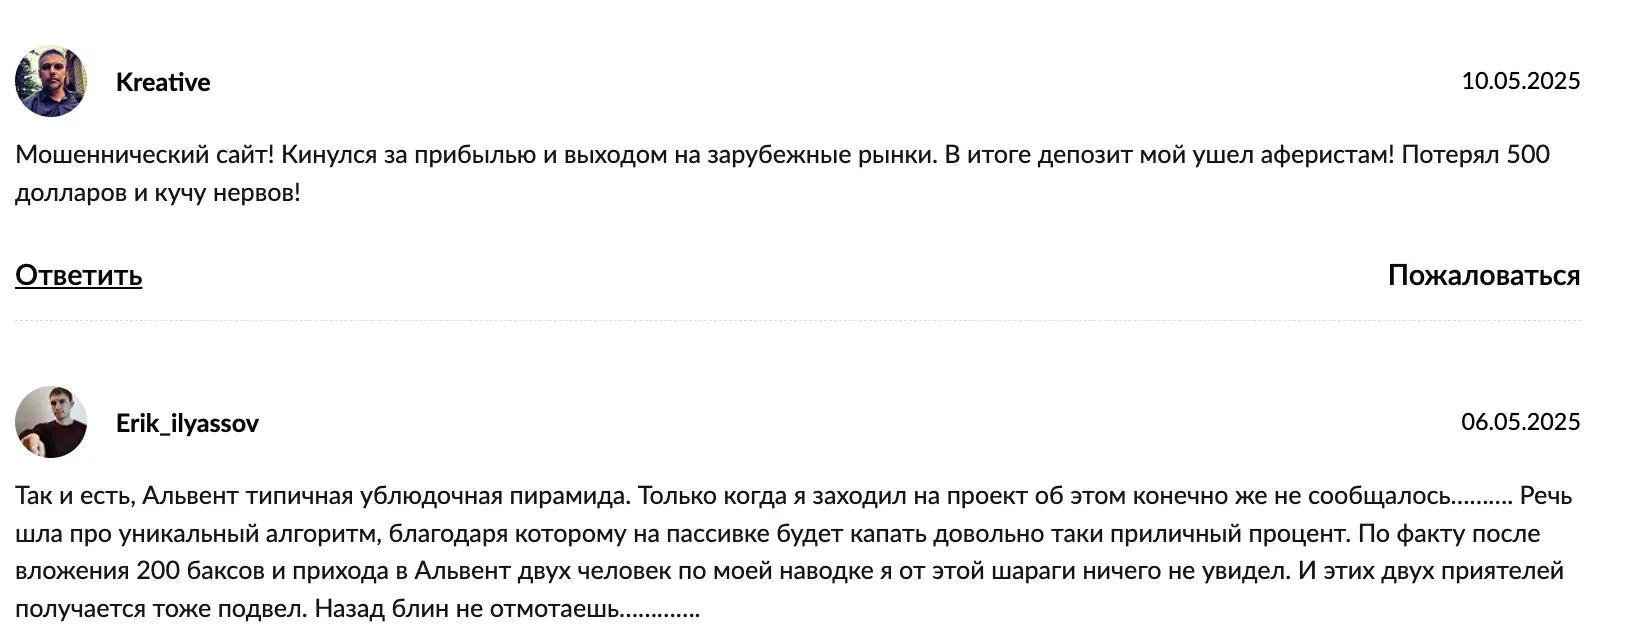Screen dimensions: 1626x636
Task: Select the date 06.05.2025
Action: pos(1521,422)
